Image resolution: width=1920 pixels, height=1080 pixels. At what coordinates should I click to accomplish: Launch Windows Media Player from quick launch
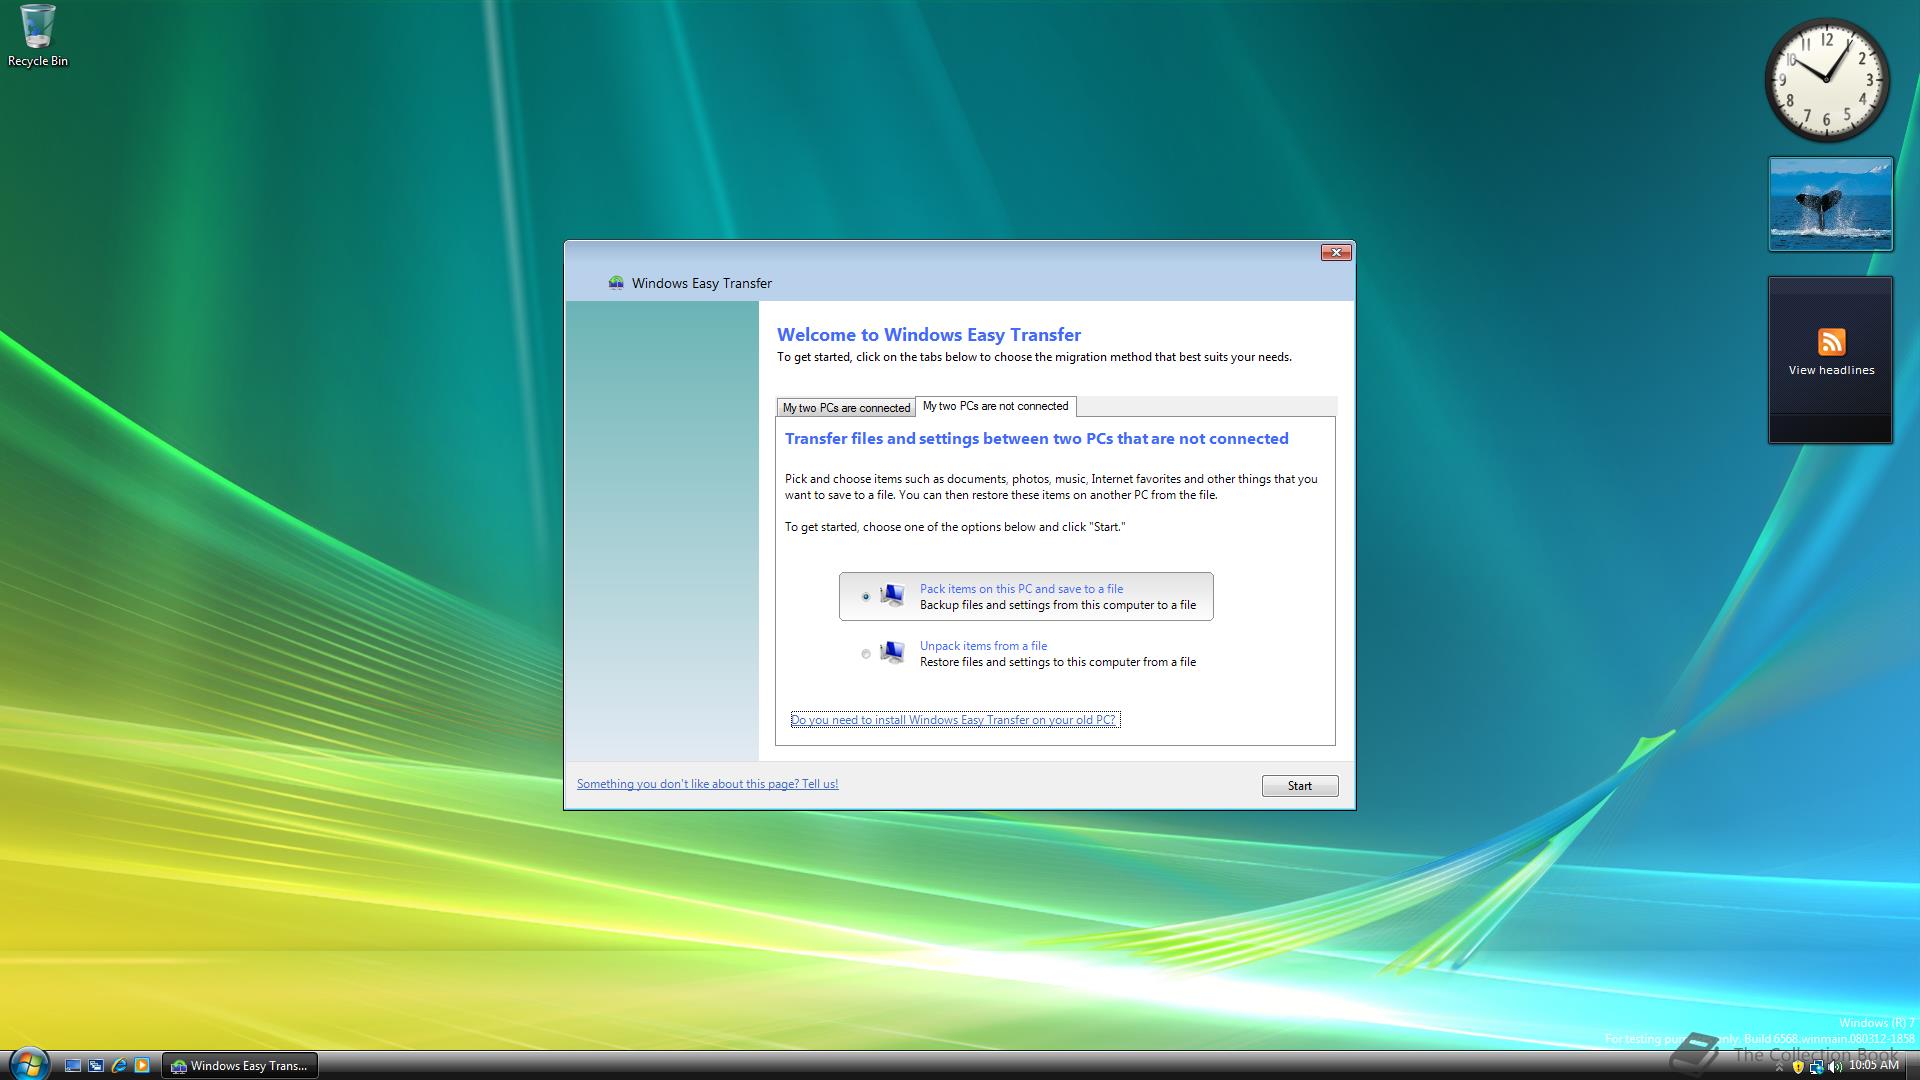pos(142,1066)
